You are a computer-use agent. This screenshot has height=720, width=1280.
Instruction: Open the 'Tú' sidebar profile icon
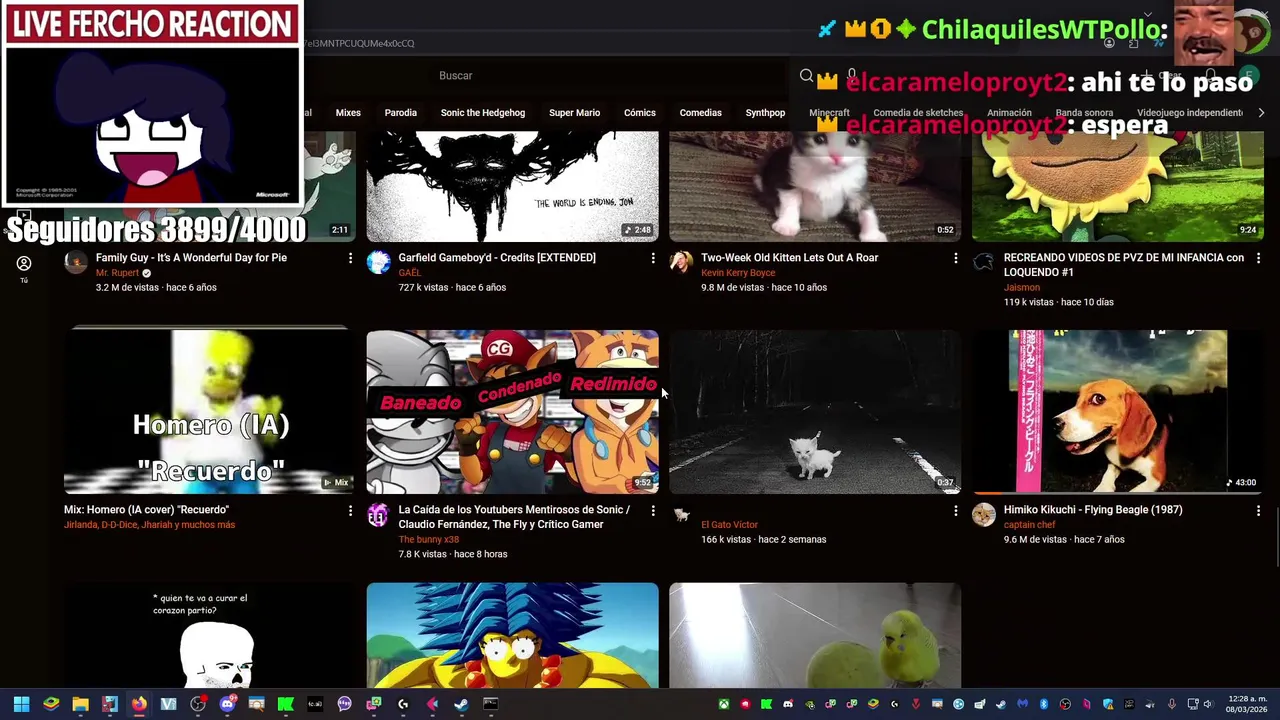[24, 268]
